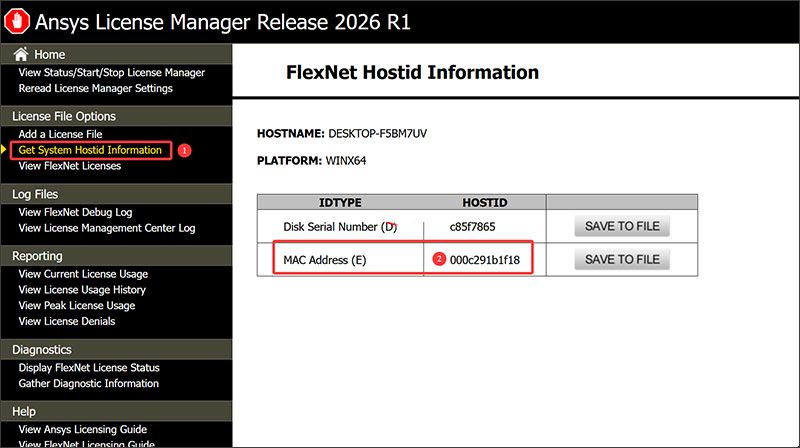Image resolution: width=800 pixels, height=448 pixels.
Task: Click hostid value c85f7865
Action: click(x=472, y=227)
